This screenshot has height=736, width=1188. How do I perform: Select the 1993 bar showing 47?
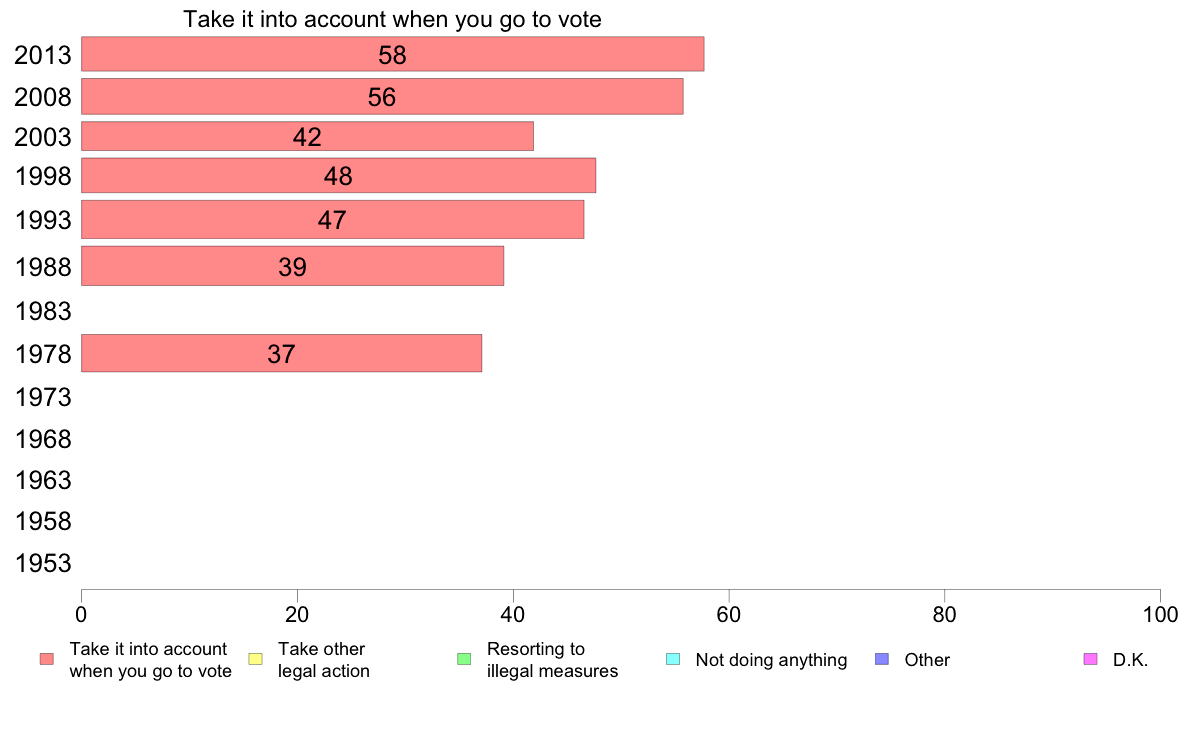click(333, 220)
